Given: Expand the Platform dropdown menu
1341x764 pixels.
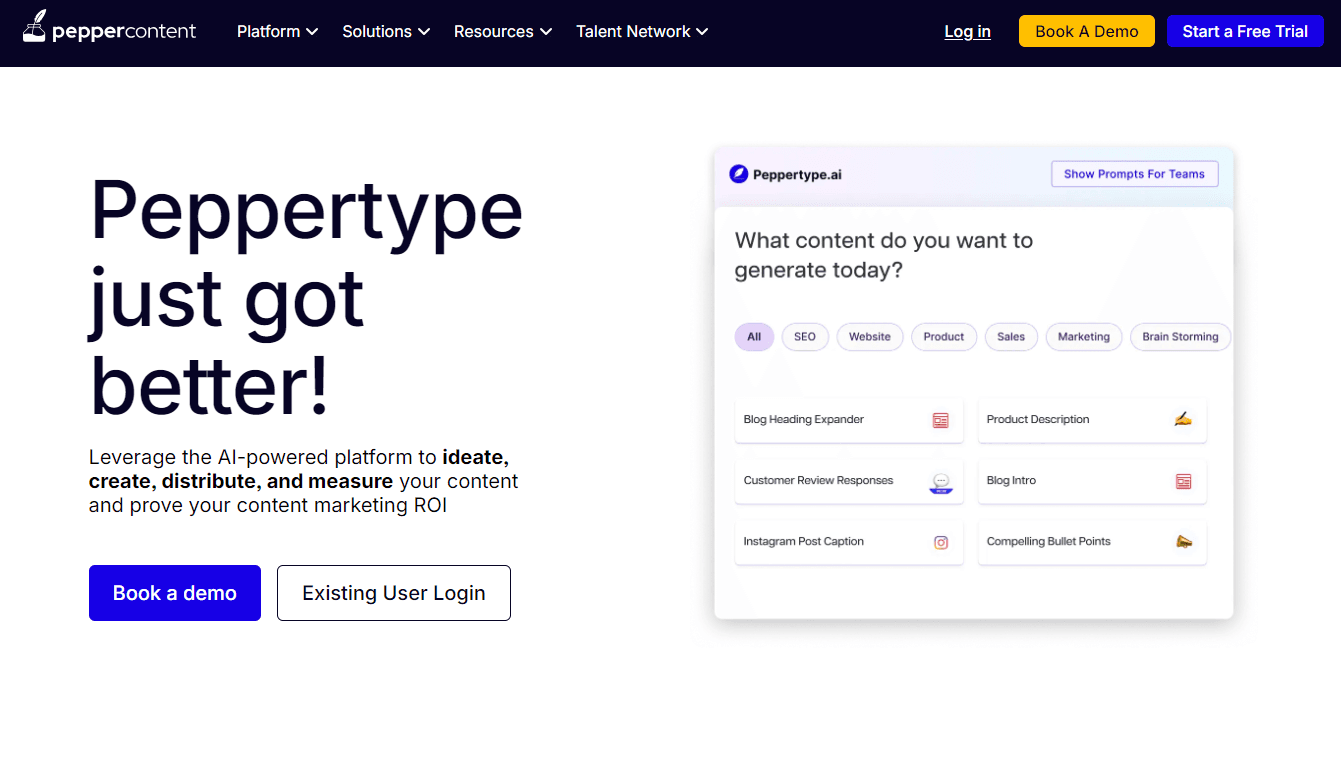Looking at the screenshot, I should [277, 31].
